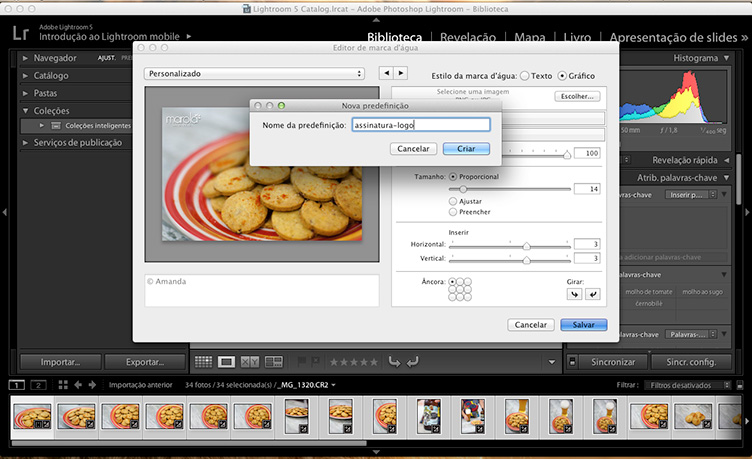Image resolution: width=752 pixels, height=459 pixels.
Task: Click the Escolher image button
Action: 577,97
